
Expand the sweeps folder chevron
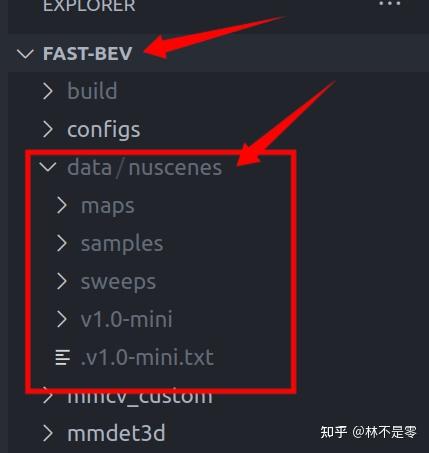click(62, 282)
